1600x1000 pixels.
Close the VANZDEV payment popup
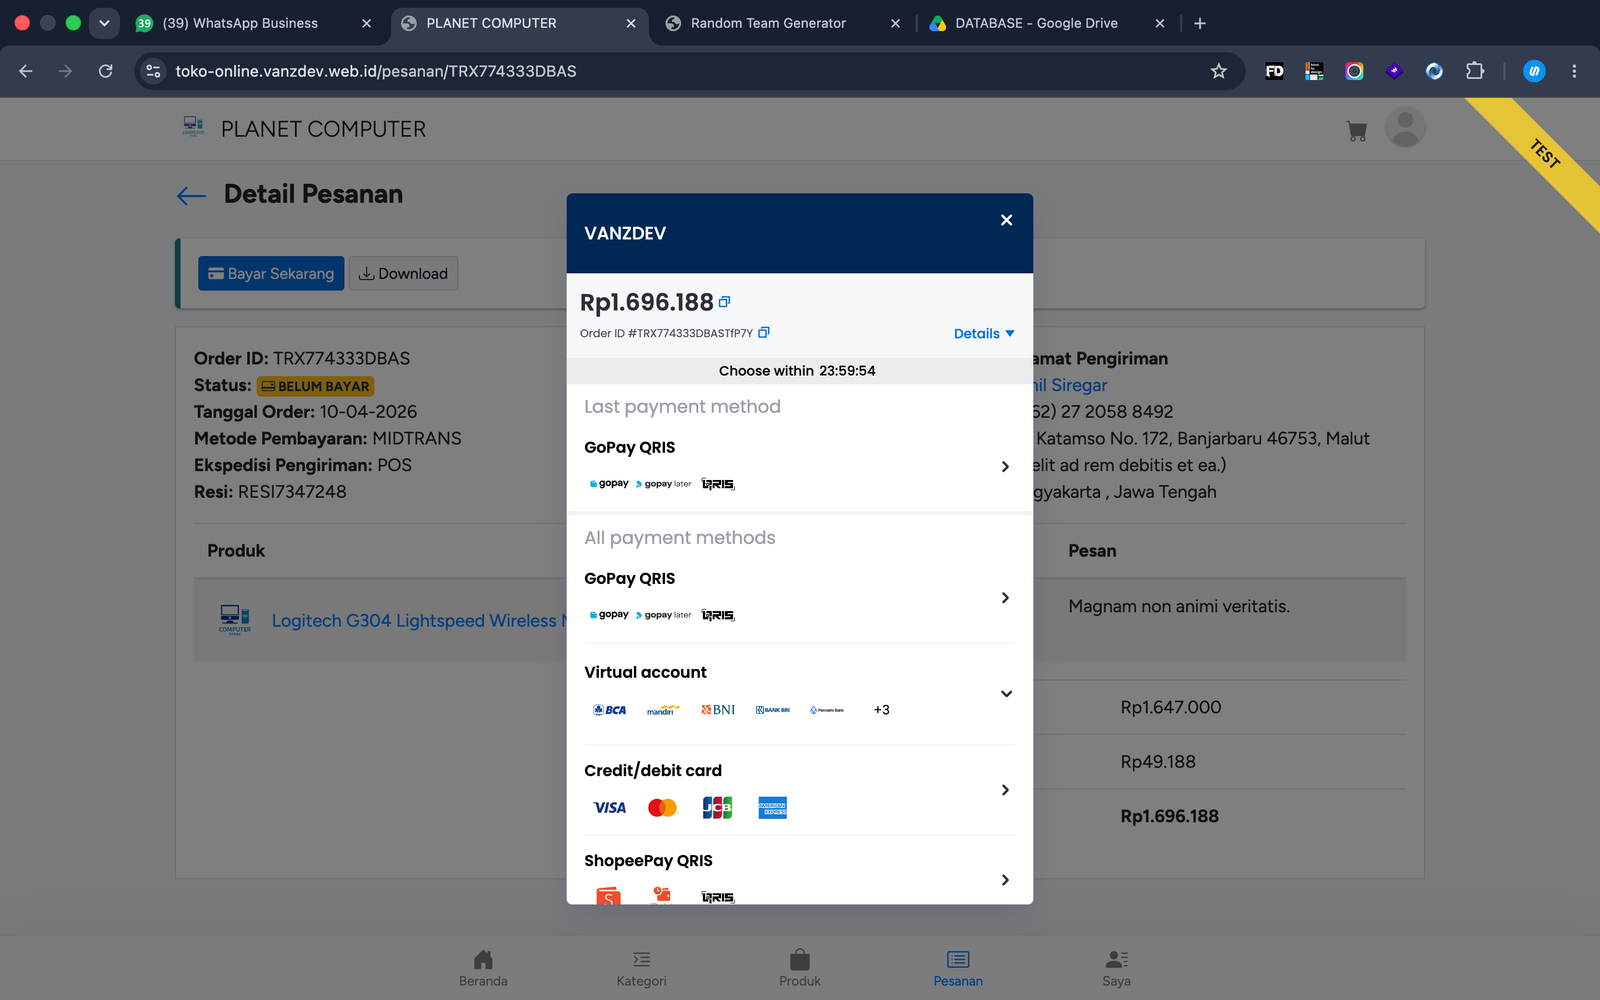tap(1006, 220)
